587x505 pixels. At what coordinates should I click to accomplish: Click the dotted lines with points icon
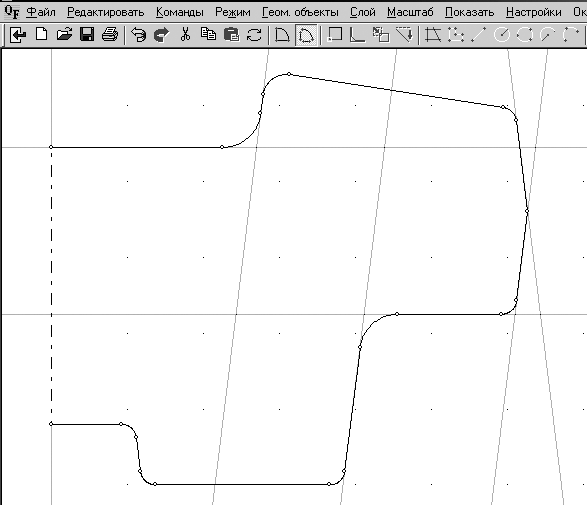click(456, 35)
